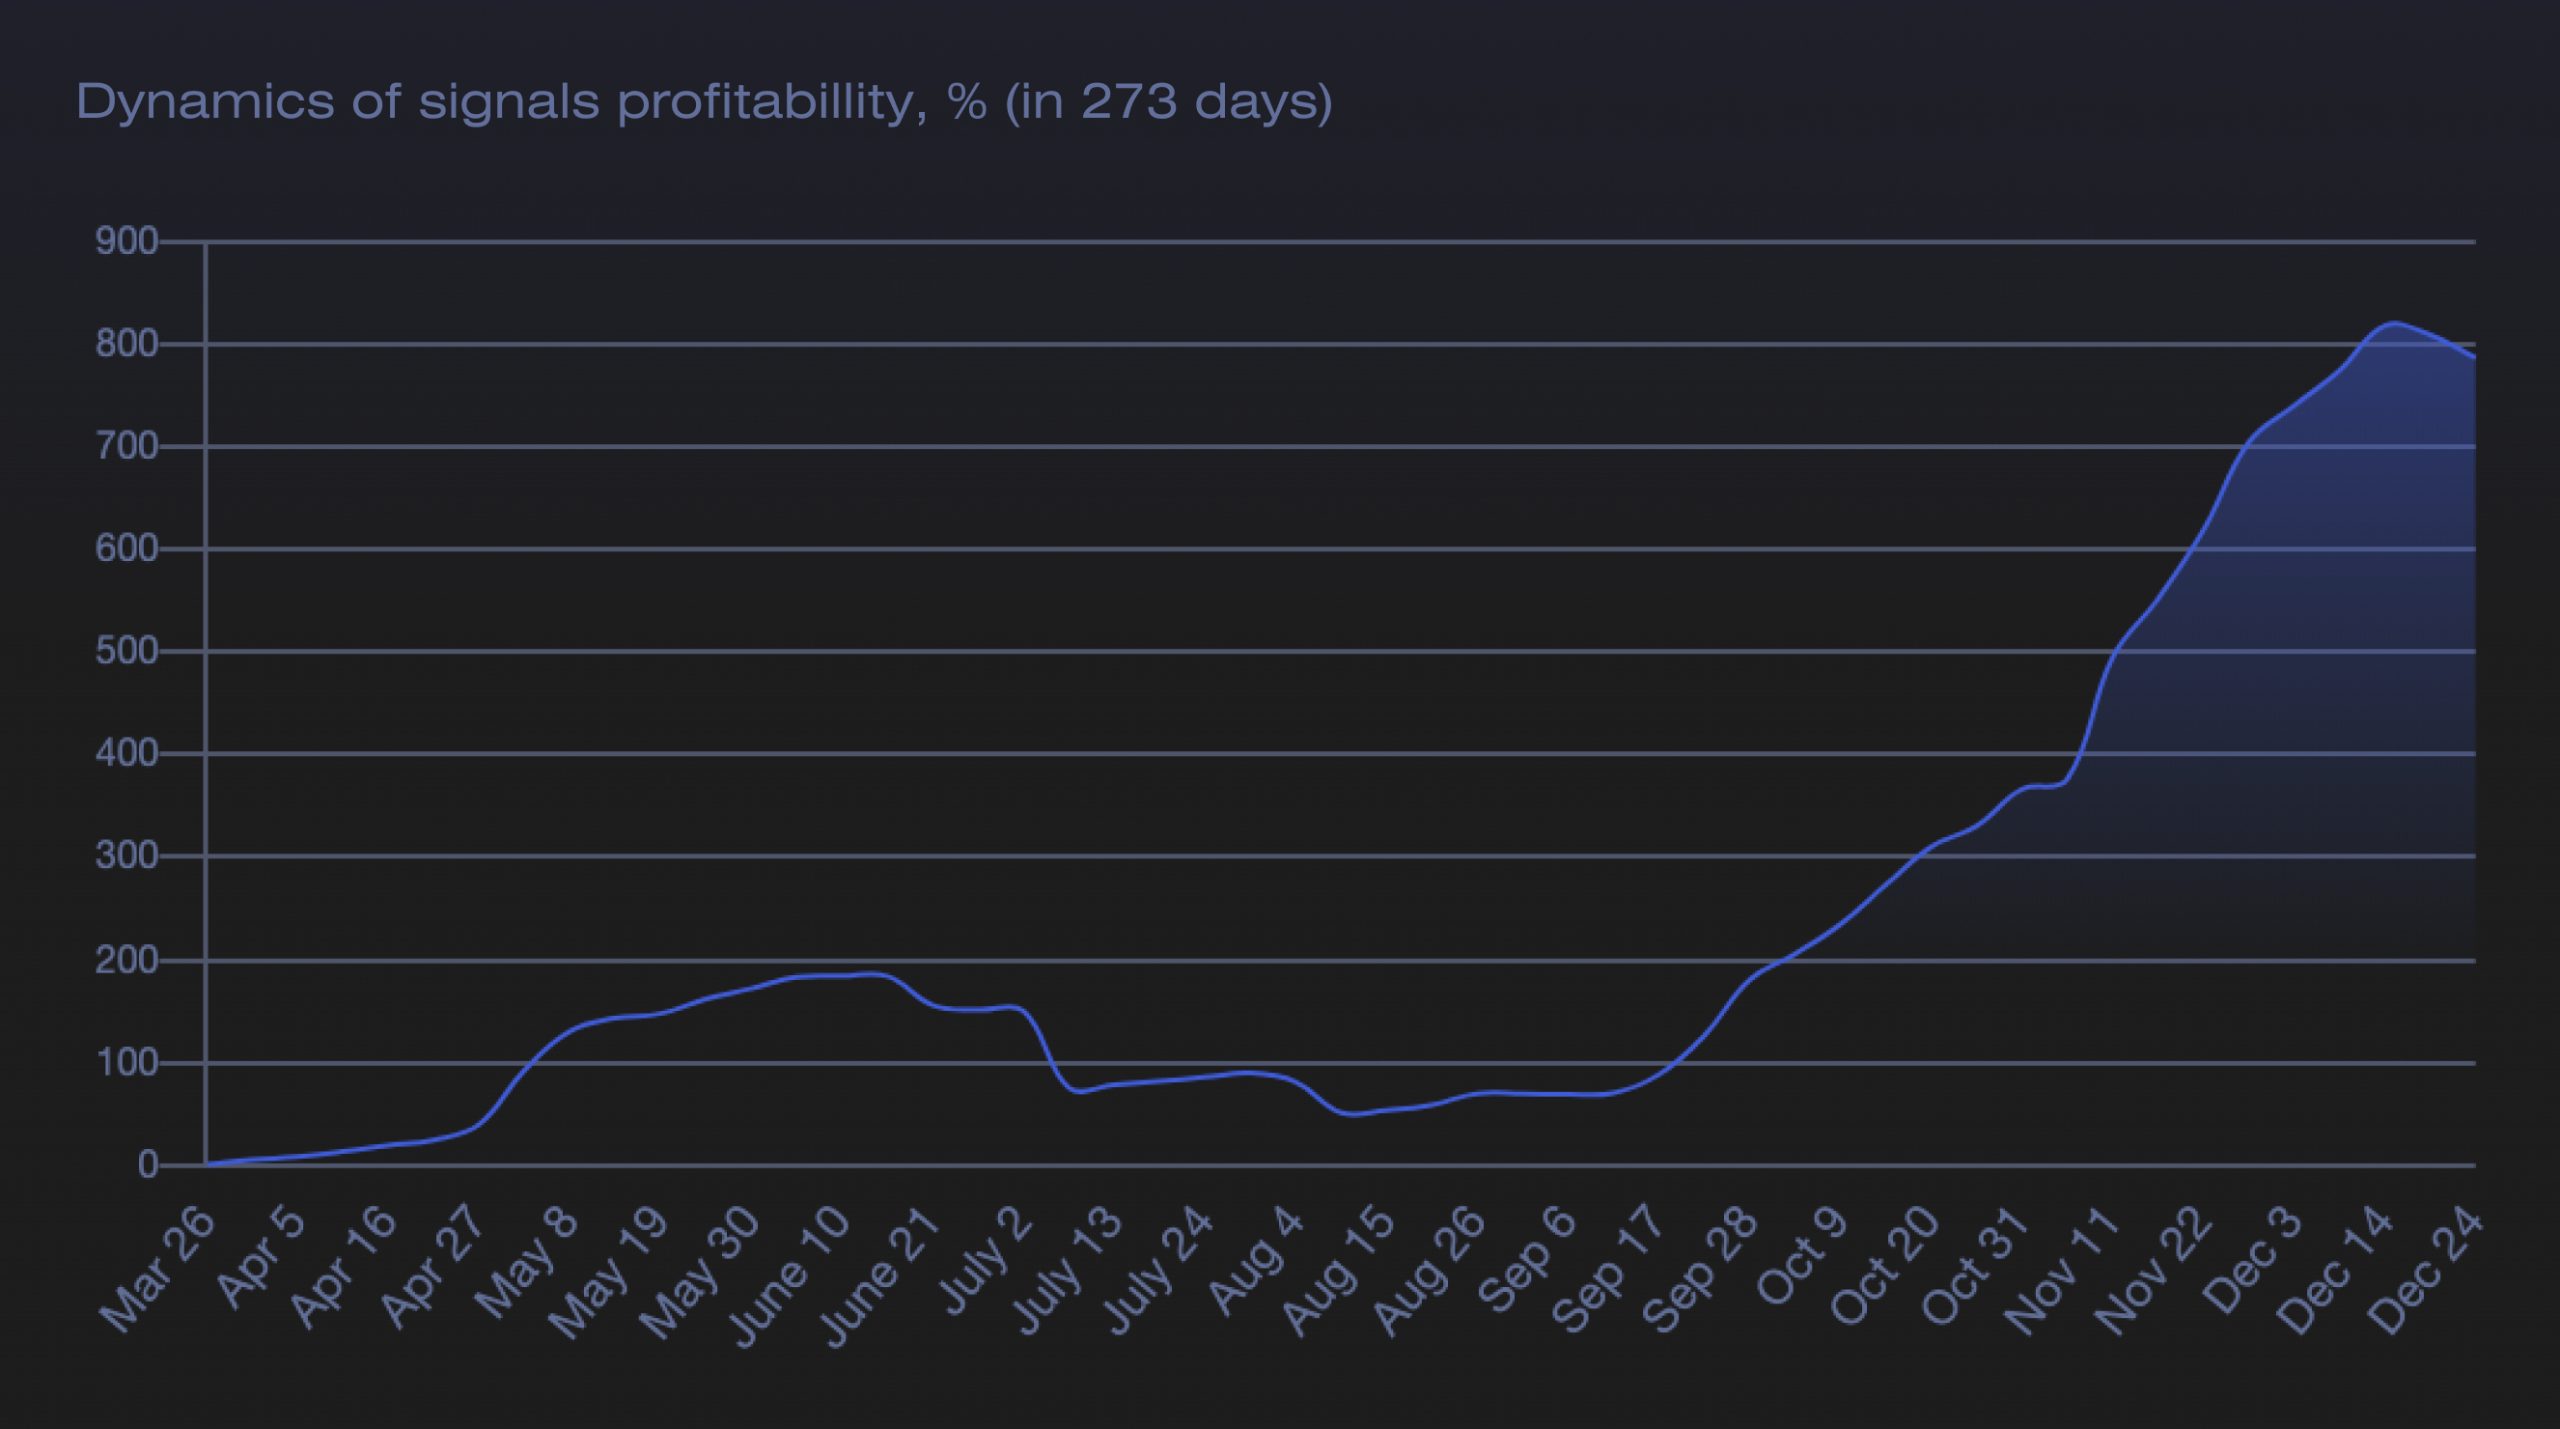Click the 'Sep 17' date label
Screen dimensions: 2560x1429
click(1608, 1270)
